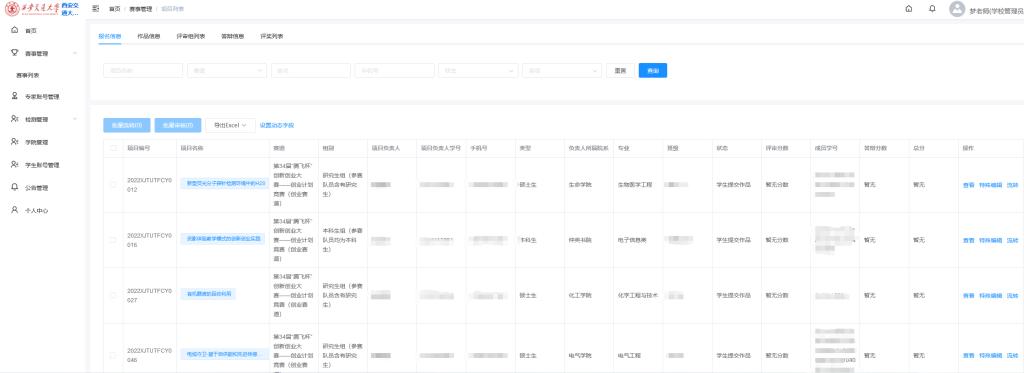1024x373 pixels.
Task: Check the row 2022XJTUTFCY0016 checkbox
Action: click(x=114, y=240)
